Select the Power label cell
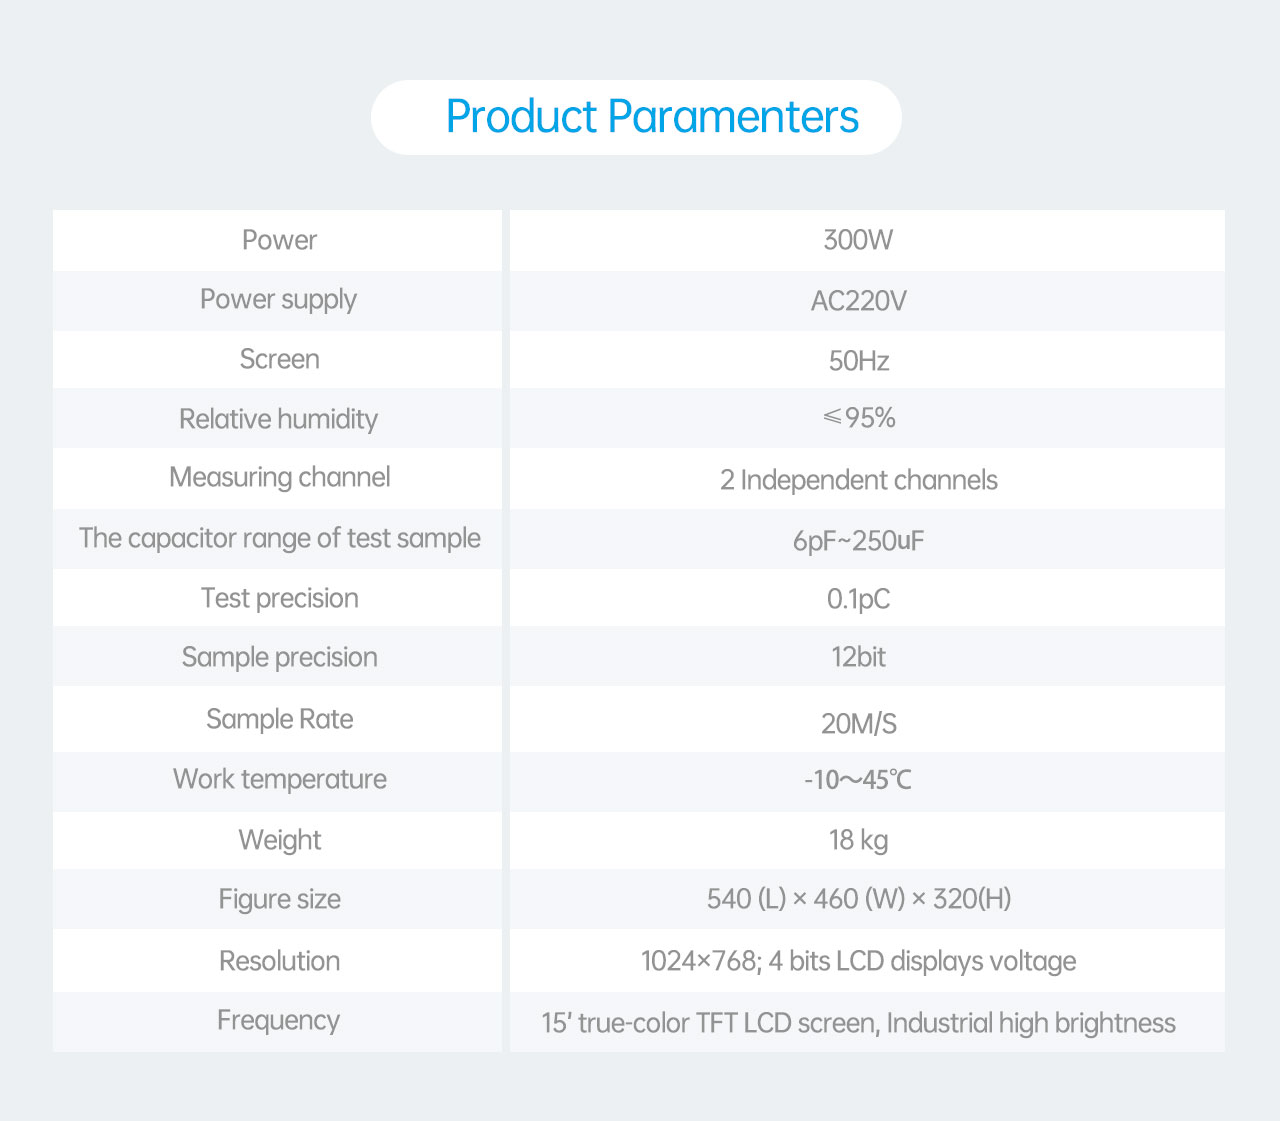This screenshot has height=1121, width=1280. (x=279, y=240)
